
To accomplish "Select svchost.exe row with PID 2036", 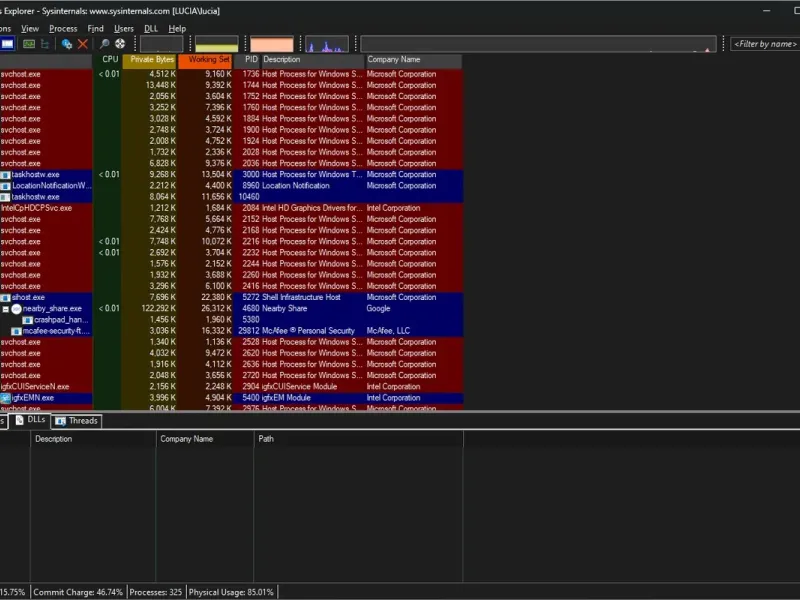I will click(x=232, y=163).
